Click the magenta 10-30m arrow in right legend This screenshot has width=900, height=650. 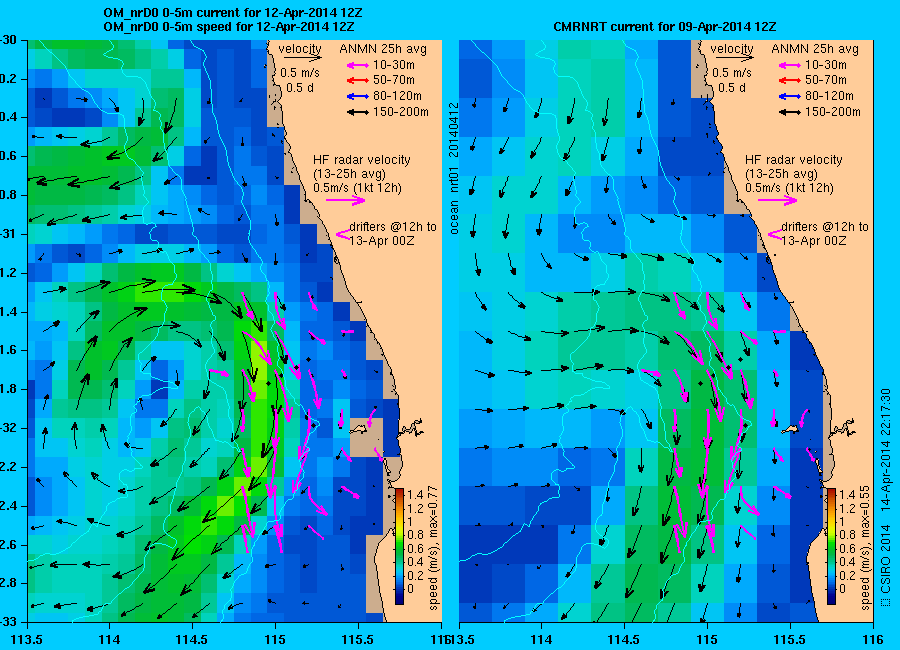click(790, 65)
